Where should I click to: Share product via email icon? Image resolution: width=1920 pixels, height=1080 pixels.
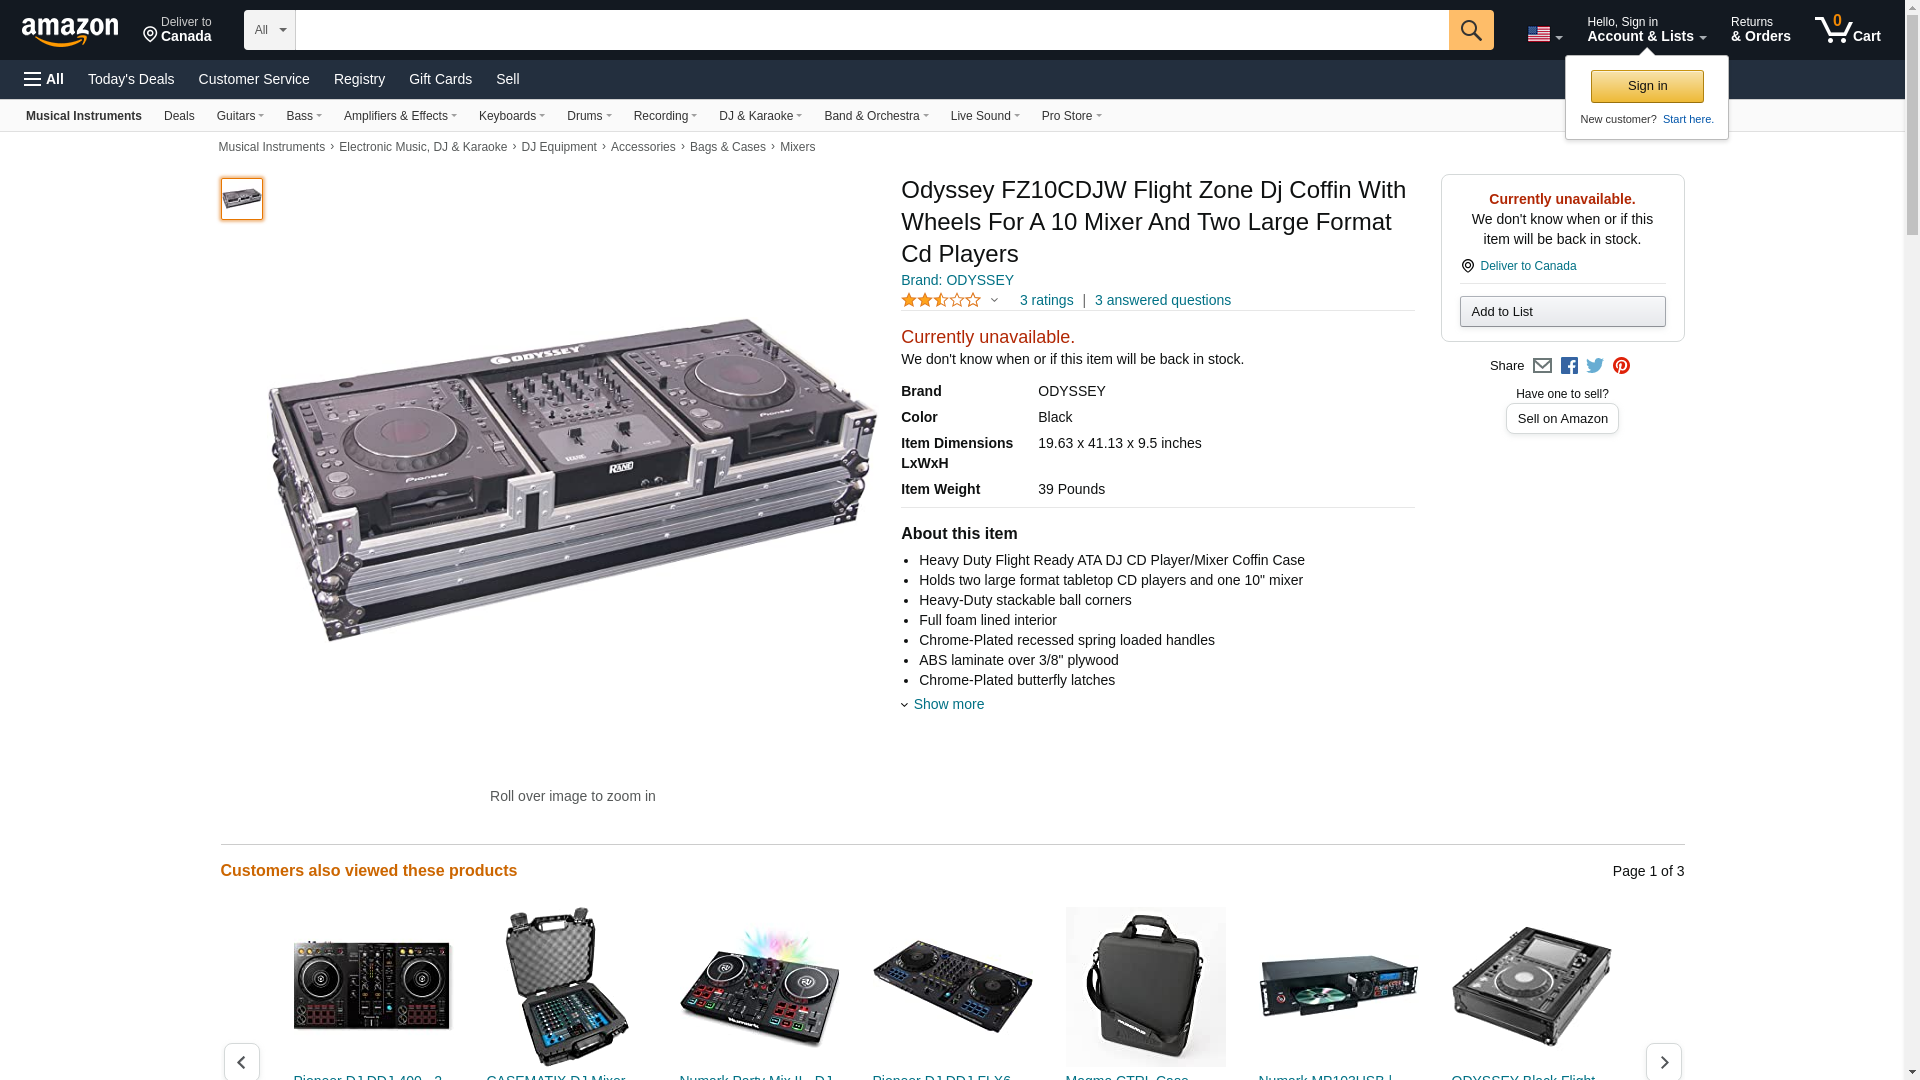point(1542,366)
